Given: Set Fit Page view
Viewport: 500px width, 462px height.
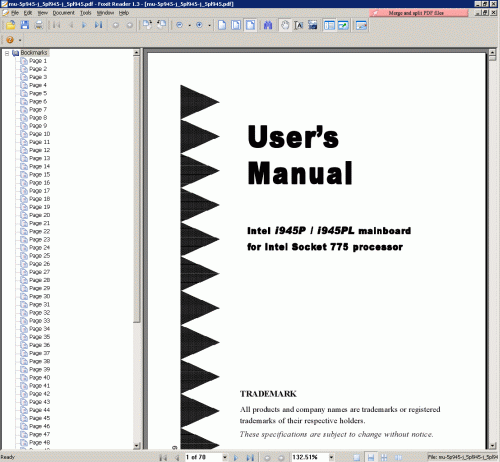Looking at the screenshot, I should (236, 25).
